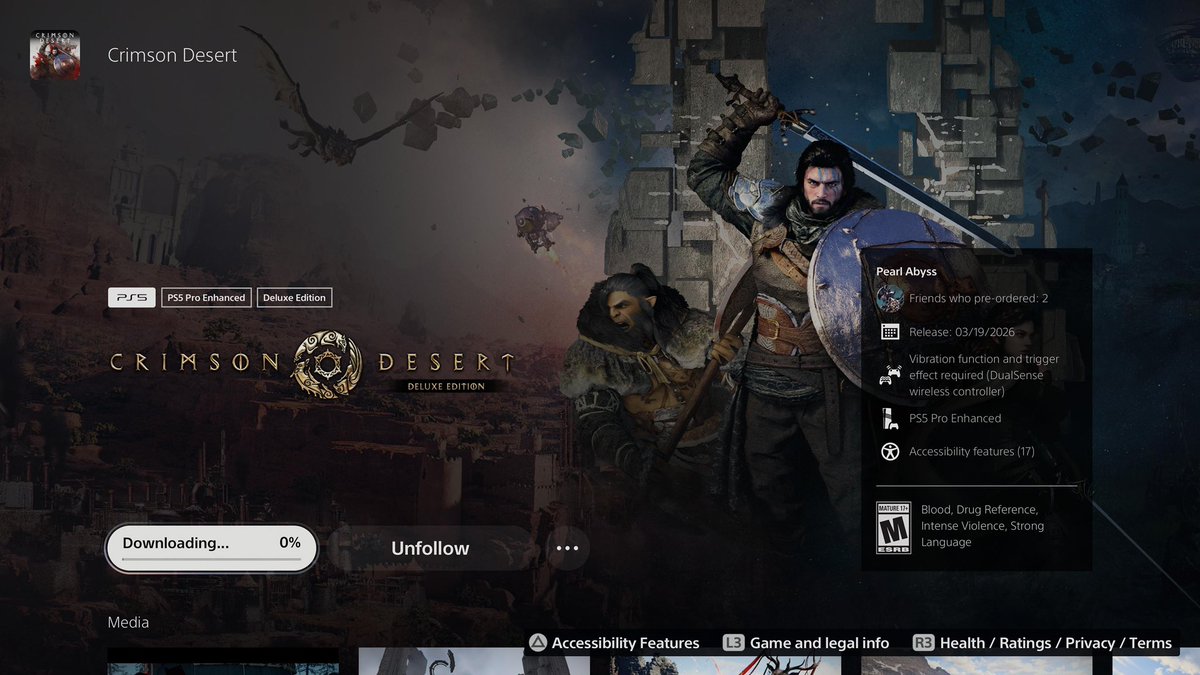Viewport: 1200px width, 675px height.
Task: Click the Crimson Desert Deluxe Edition logo
Action: tap(312, 364)
